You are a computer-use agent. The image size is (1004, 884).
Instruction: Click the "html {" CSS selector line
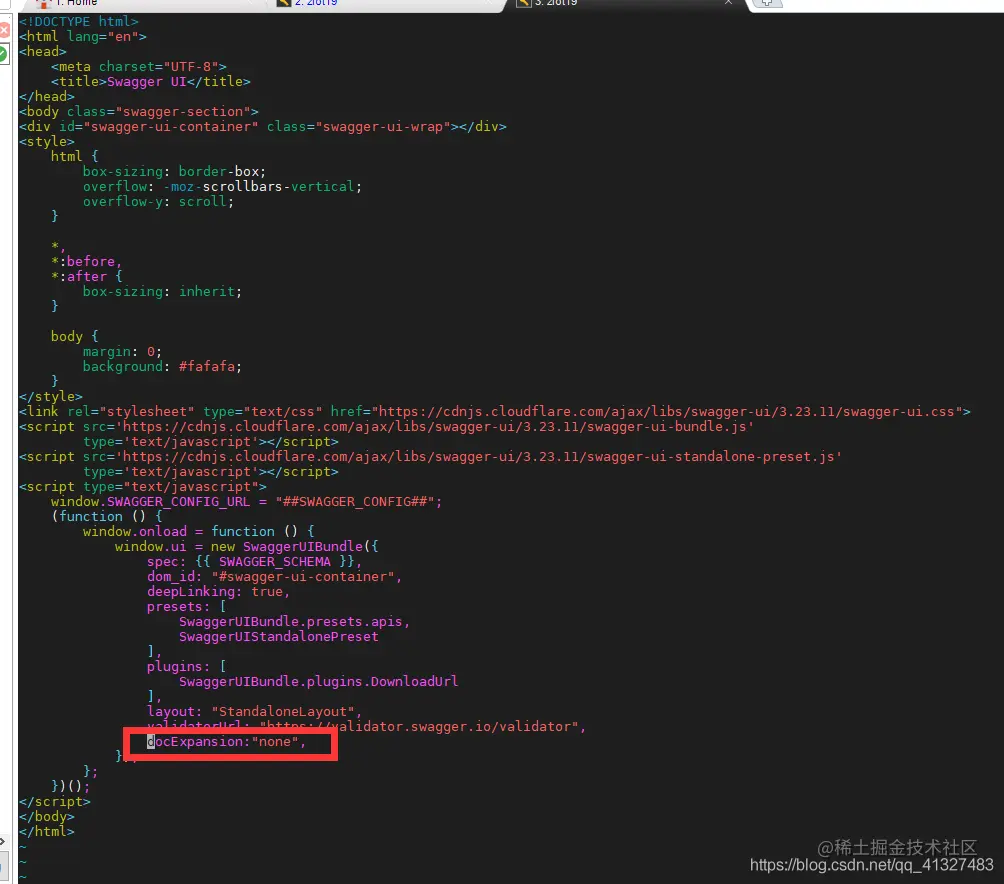pyautogui.click(x=75, y=156)
